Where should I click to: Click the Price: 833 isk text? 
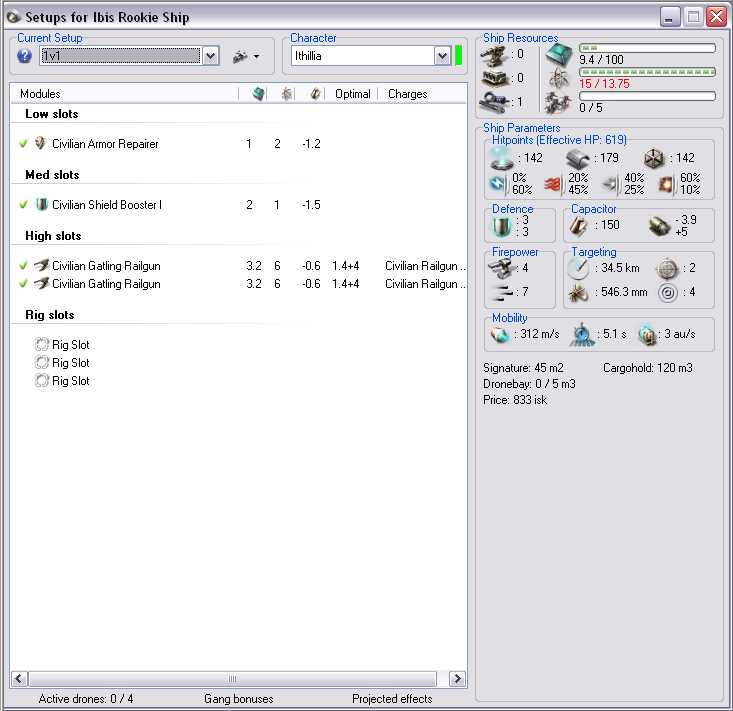[x=515, y=400]
